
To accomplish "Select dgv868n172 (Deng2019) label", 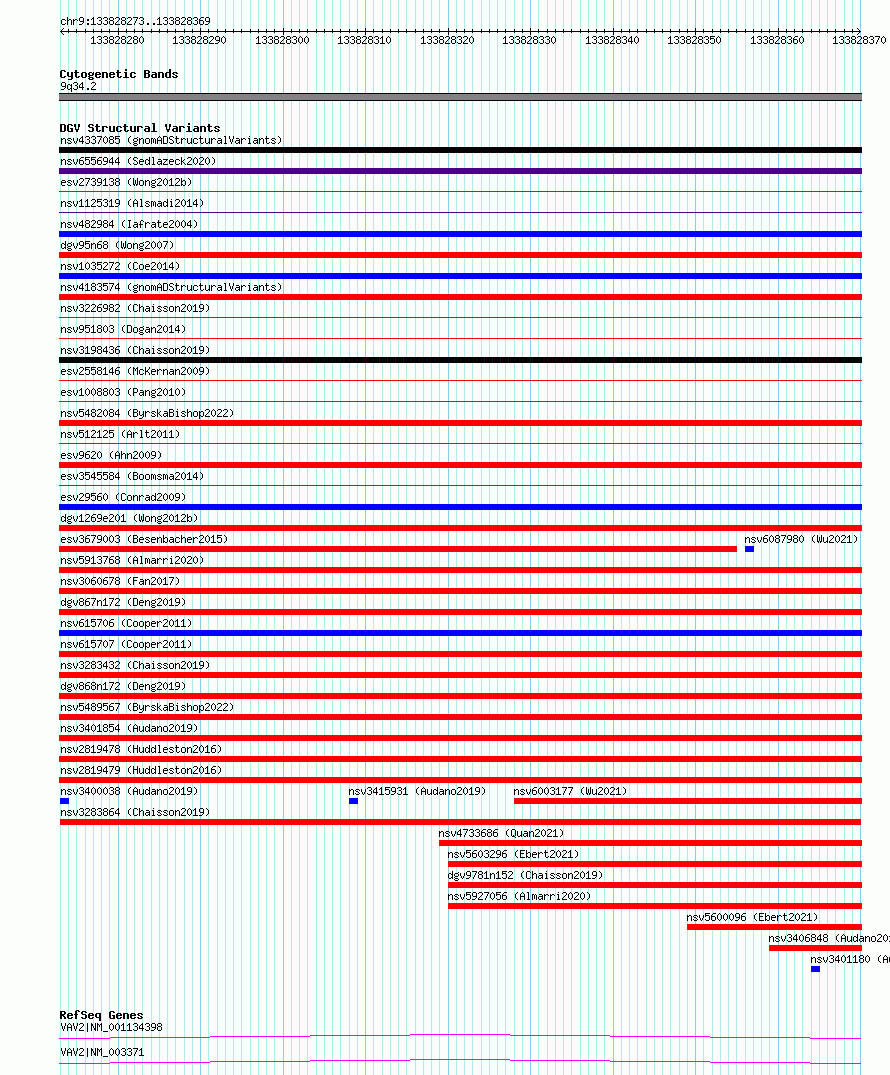I will pyautogui.click(x=123, y=686).
